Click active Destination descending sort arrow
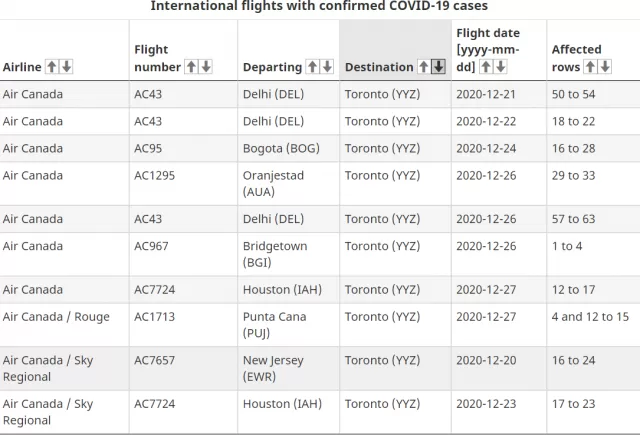 tap(439, 67)
